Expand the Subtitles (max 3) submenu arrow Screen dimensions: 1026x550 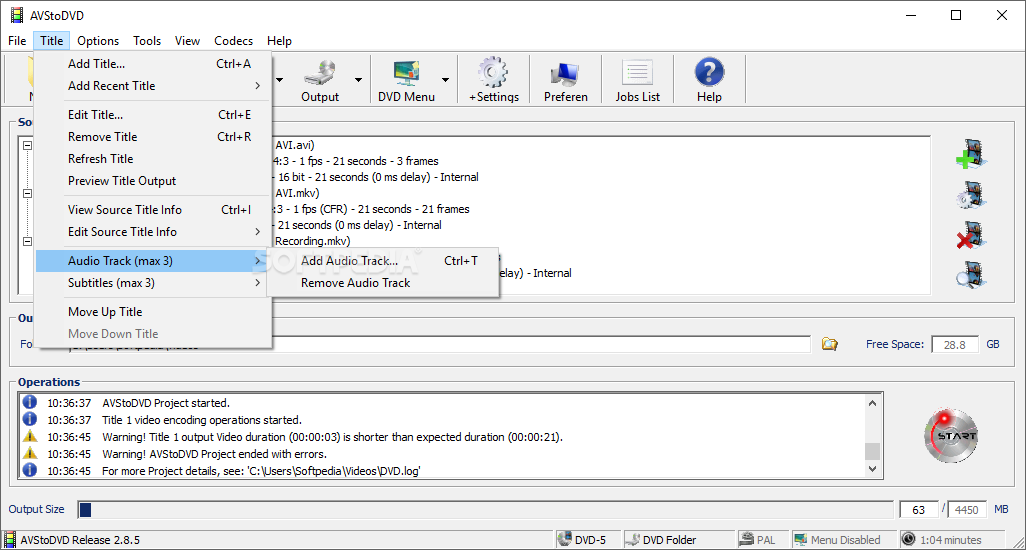coord(257,283)
